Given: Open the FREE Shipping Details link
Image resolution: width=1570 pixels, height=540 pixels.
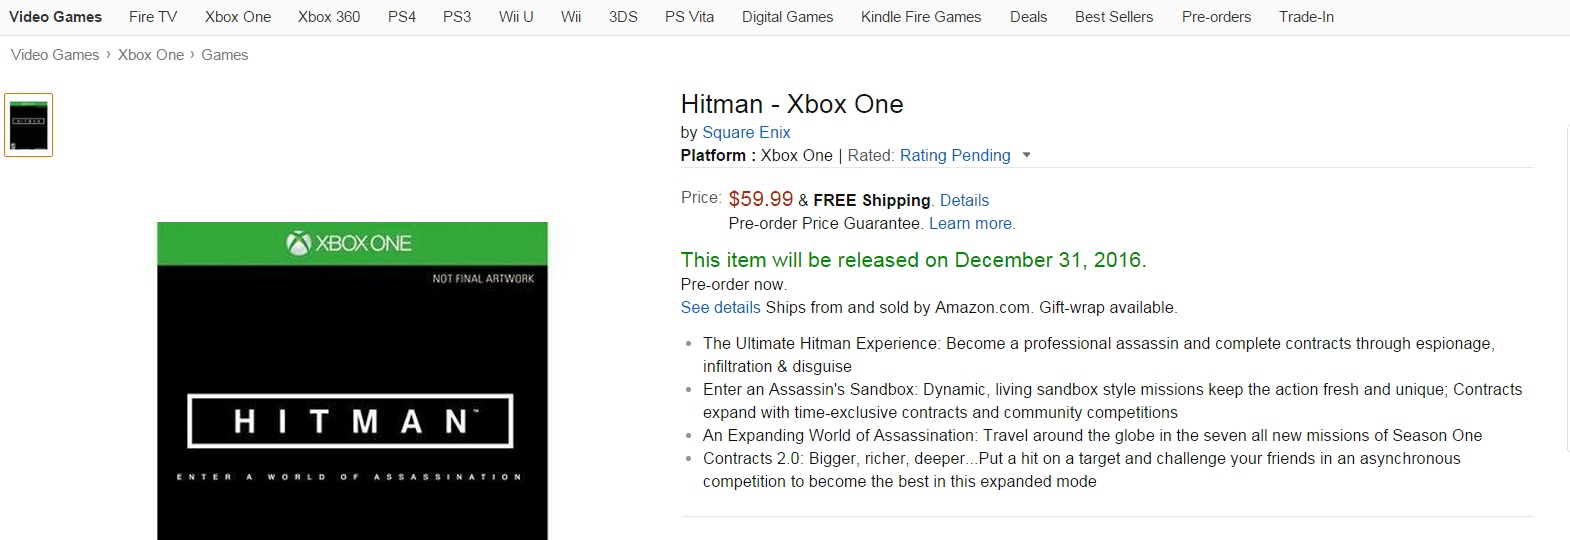Looking at the screenshot, I should click(964, 200).
